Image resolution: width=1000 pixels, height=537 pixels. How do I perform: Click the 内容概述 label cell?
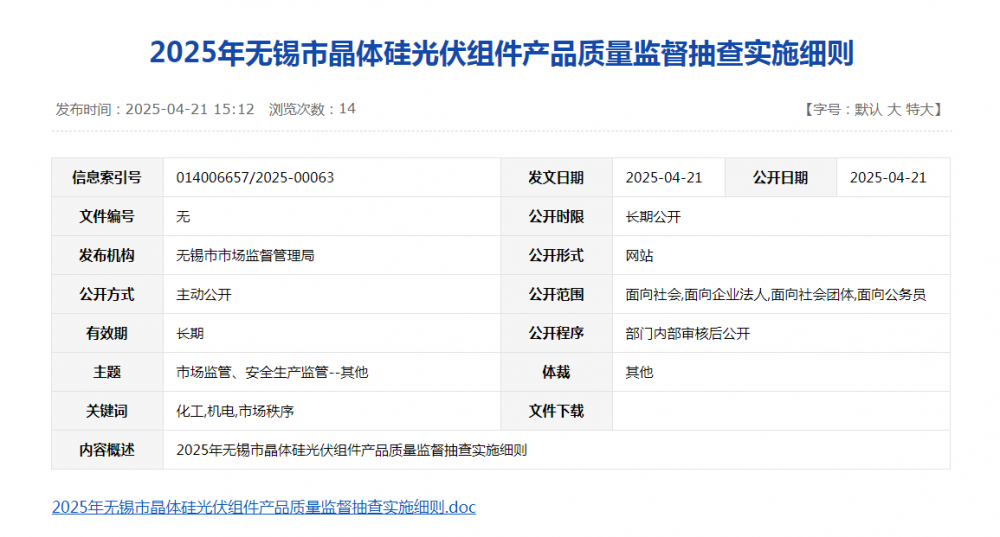[x=107, y=450]
